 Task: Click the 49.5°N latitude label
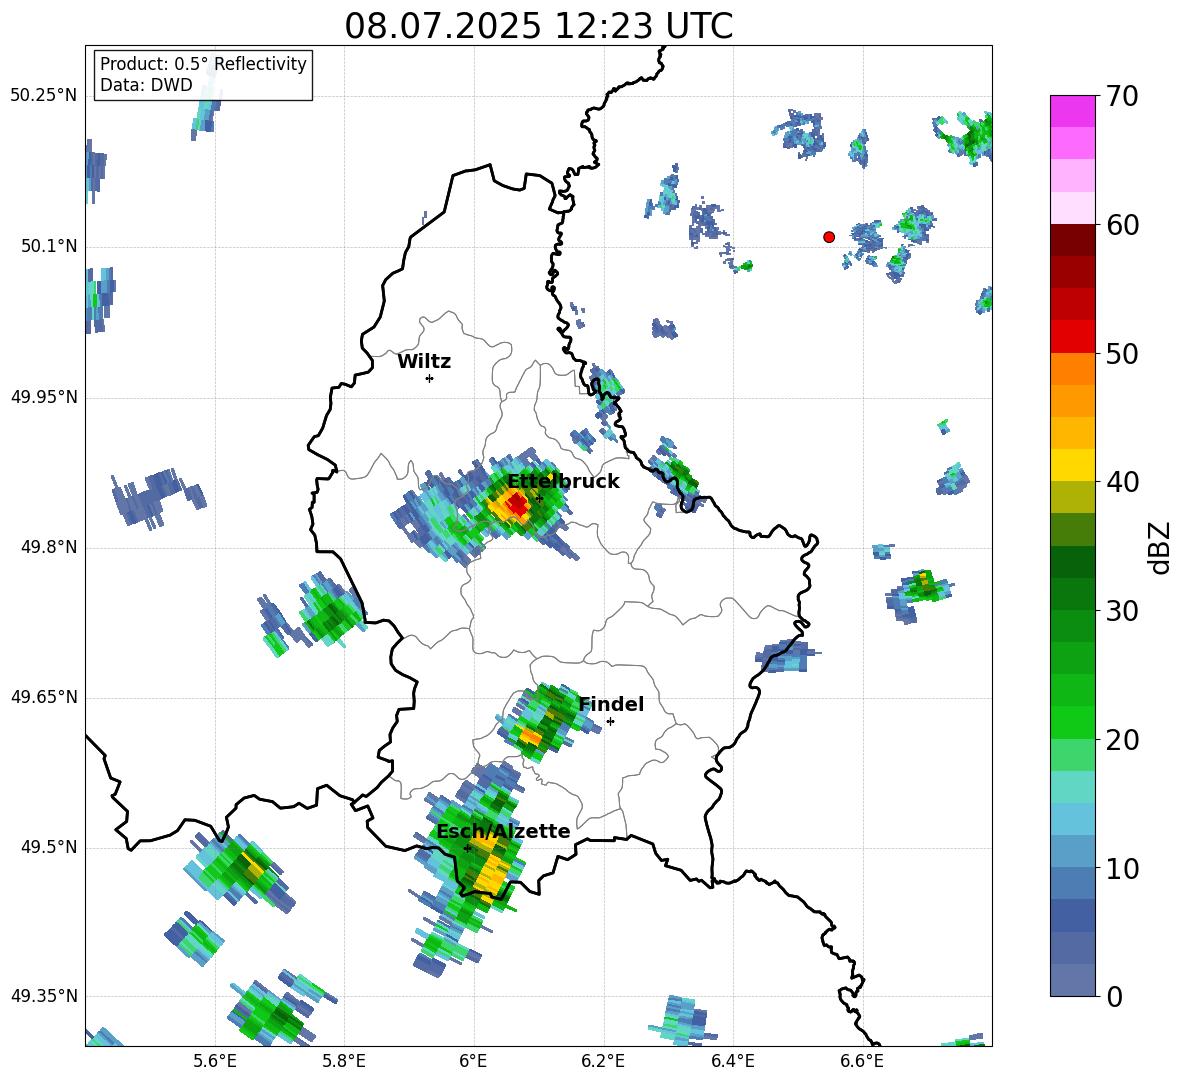[x=49, y=847]
